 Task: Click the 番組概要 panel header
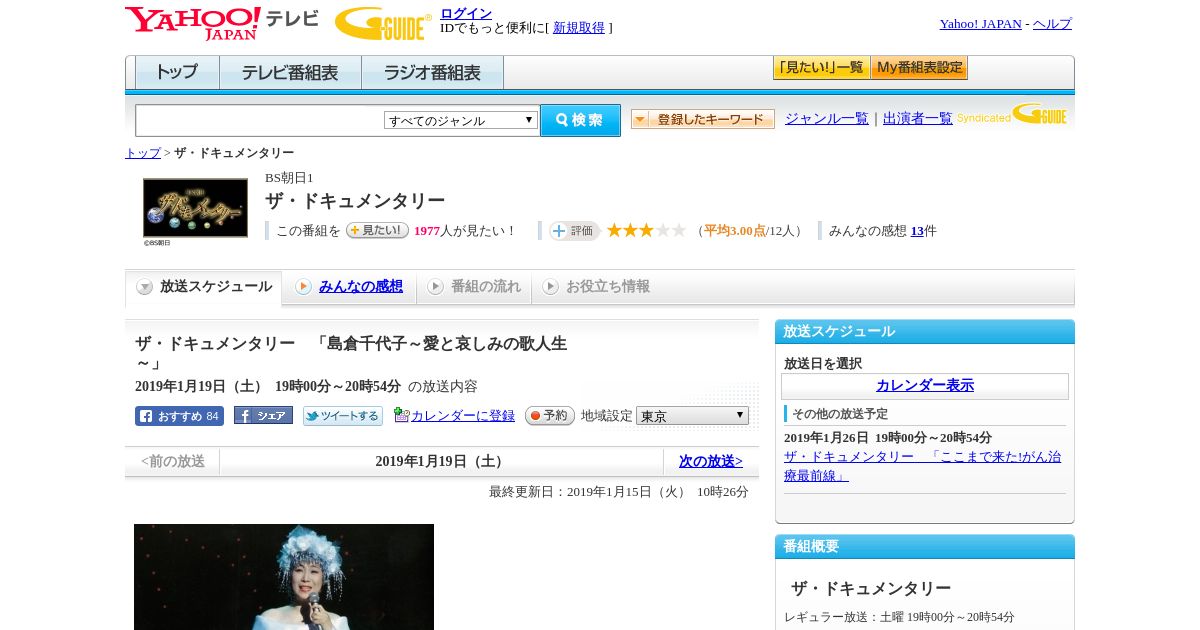(925, 547)
